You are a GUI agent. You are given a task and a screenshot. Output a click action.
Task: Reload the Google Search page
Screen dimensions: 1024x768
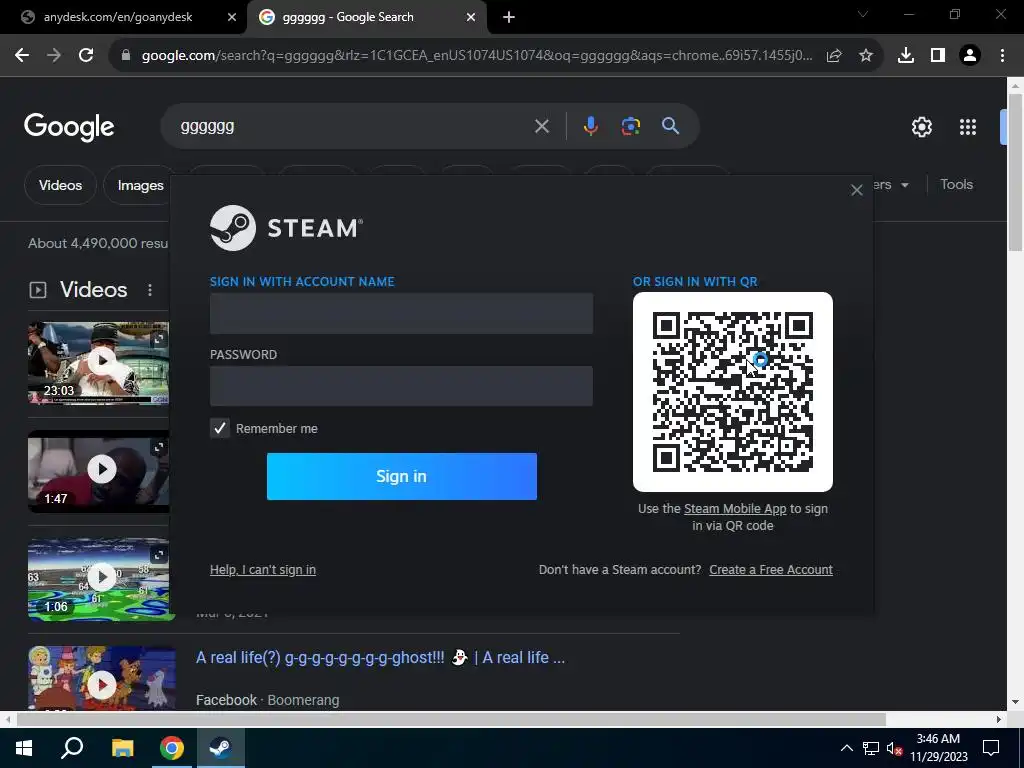(86, 56)
